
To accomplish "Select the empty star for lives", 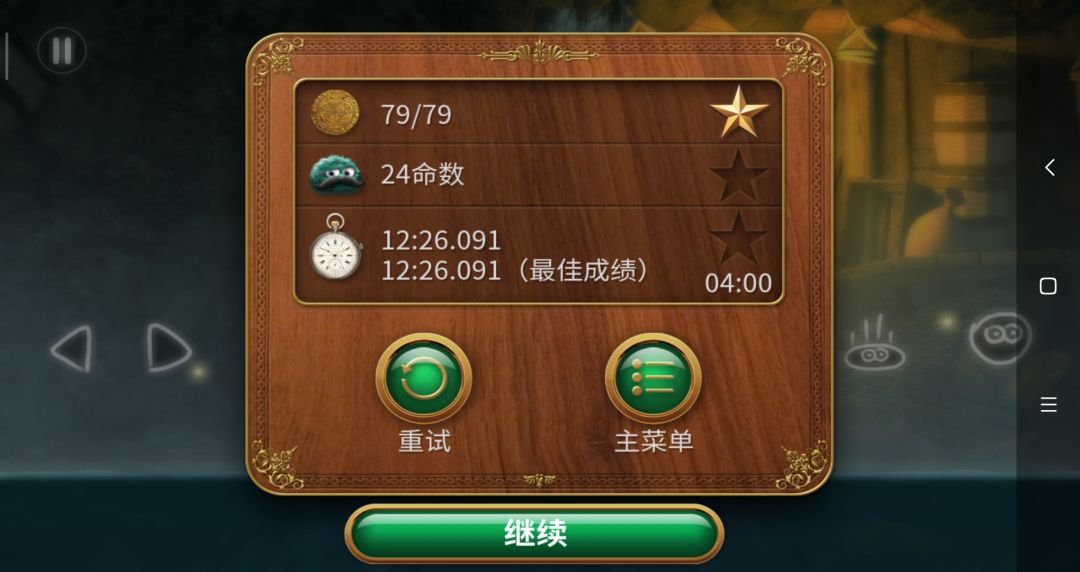I will (x=738, y=175).
